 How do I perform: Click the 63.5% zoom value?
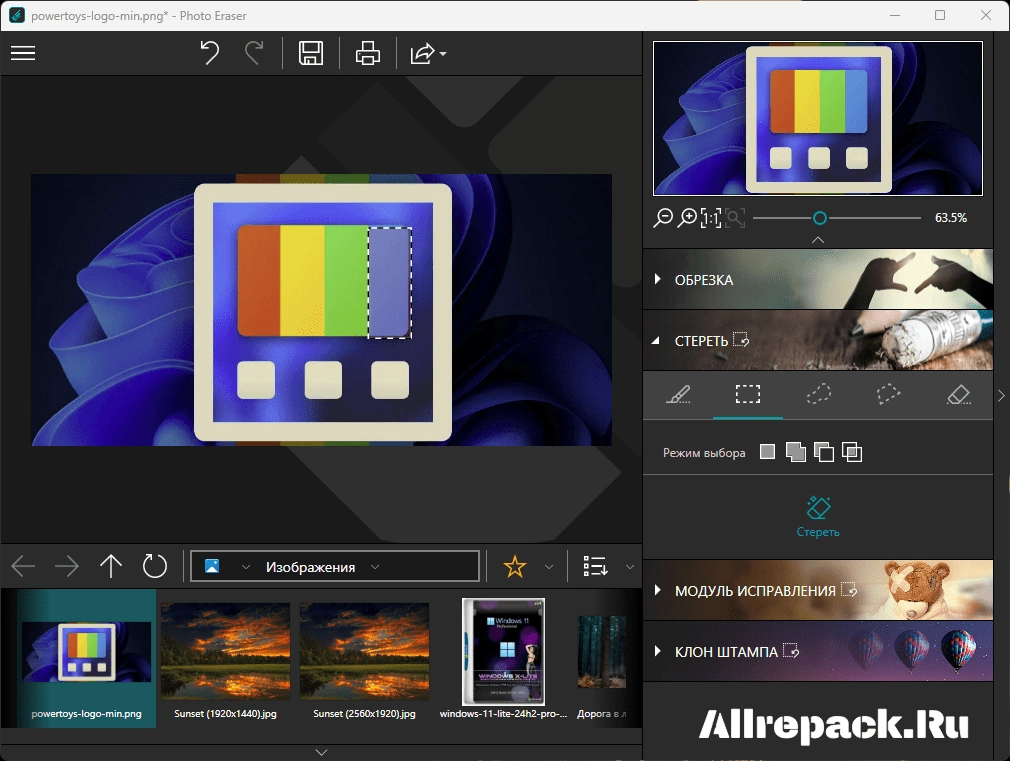951,218
